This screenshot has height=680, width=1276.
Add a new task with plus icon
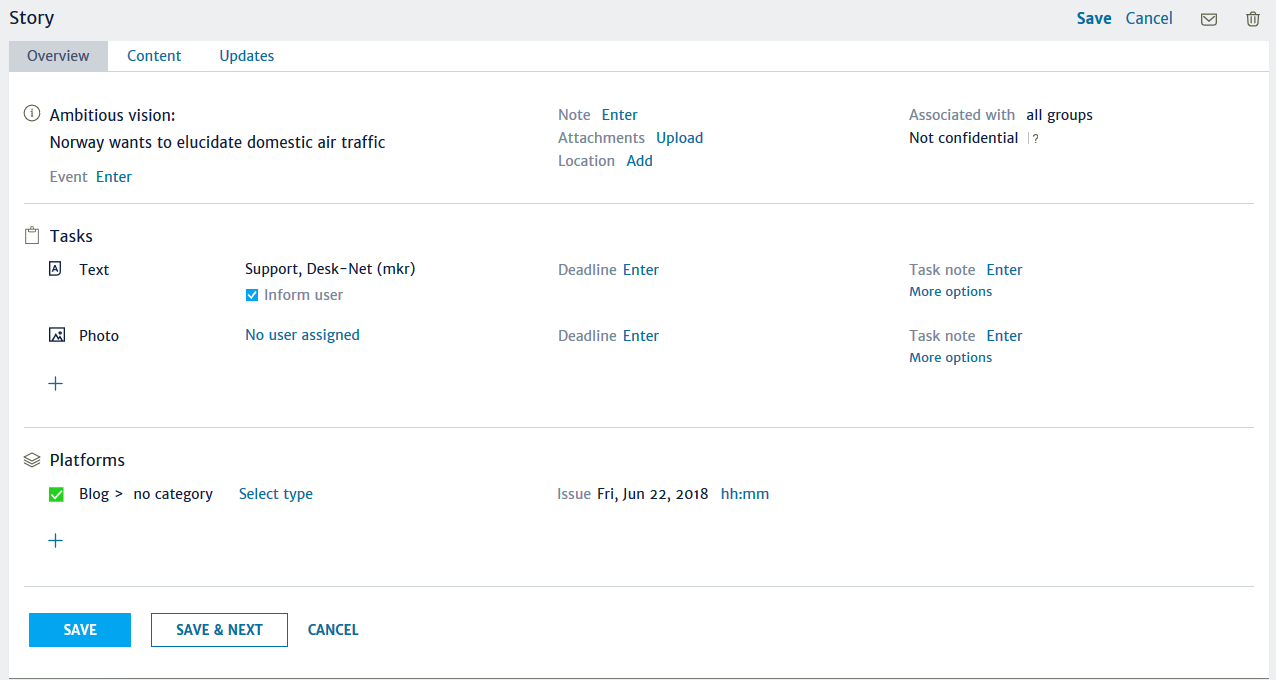click(x=56, y=383)
